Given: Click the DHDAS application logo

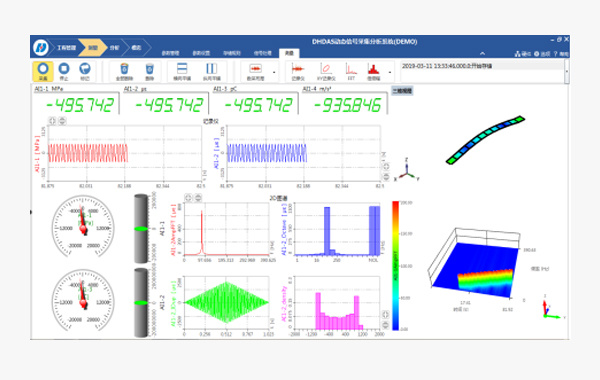Looking at the screenshot, I should [x=40, y=47].
